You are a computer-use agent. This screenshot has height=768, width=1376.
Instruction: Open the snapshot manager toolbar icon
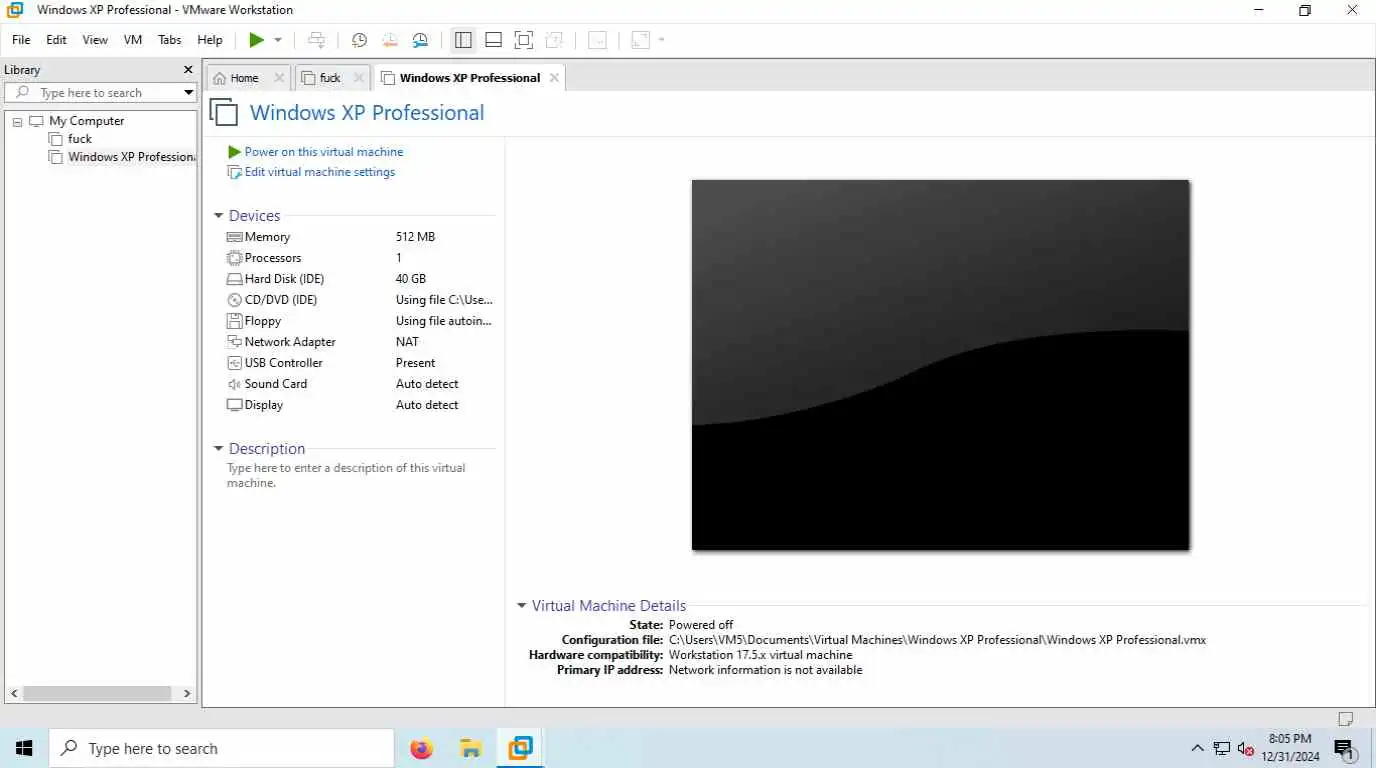tap(421, 40)
